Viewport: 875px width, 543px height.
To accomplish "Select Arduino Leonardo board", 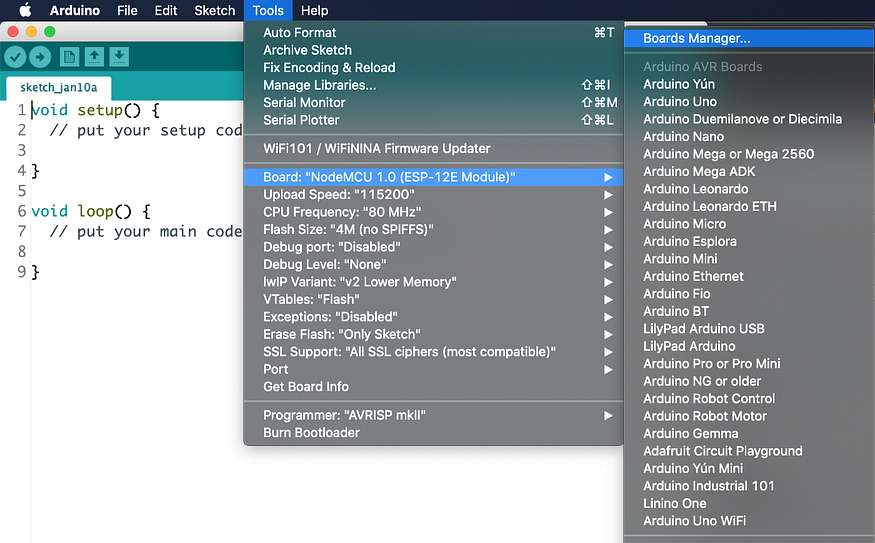I will (x=749, y=189).
